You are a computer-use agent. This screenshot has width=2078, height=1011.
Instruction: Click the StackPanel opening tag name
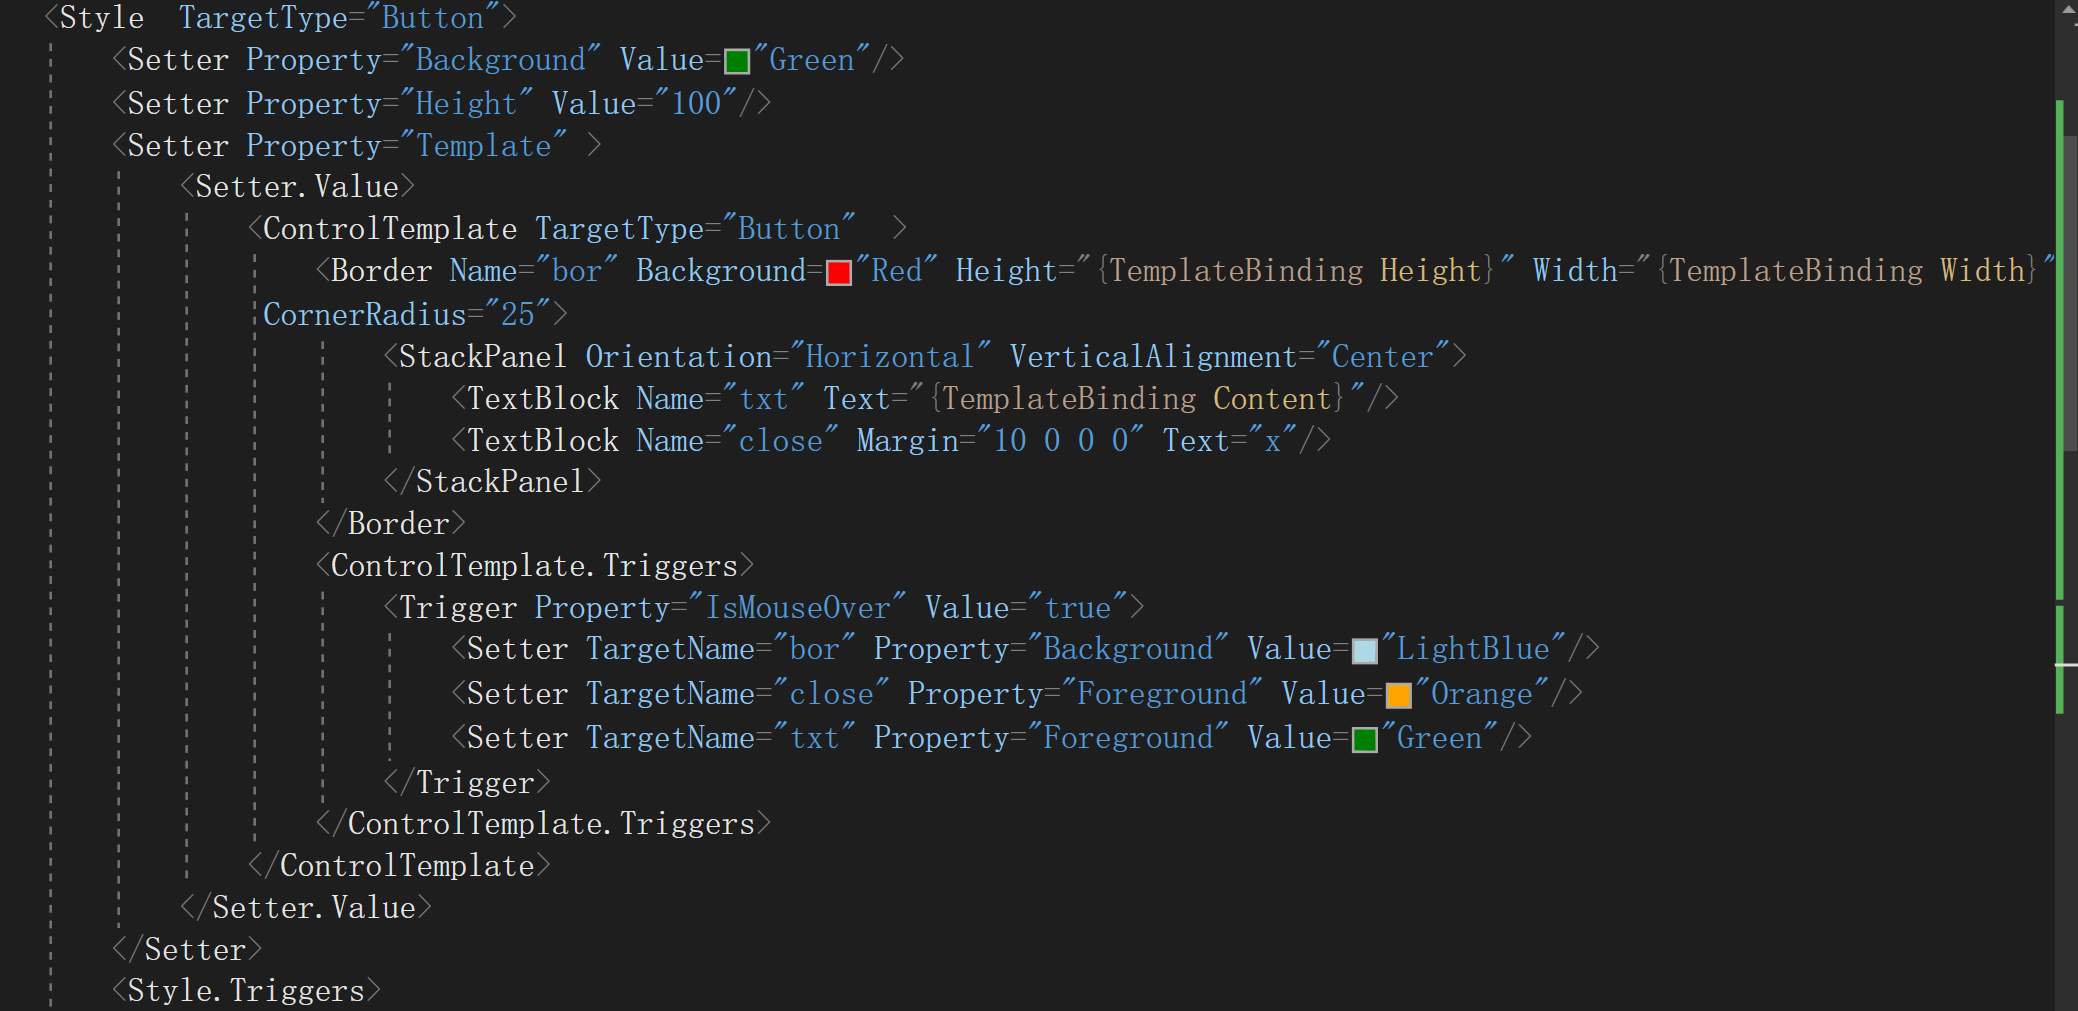[x=481, y=357]
